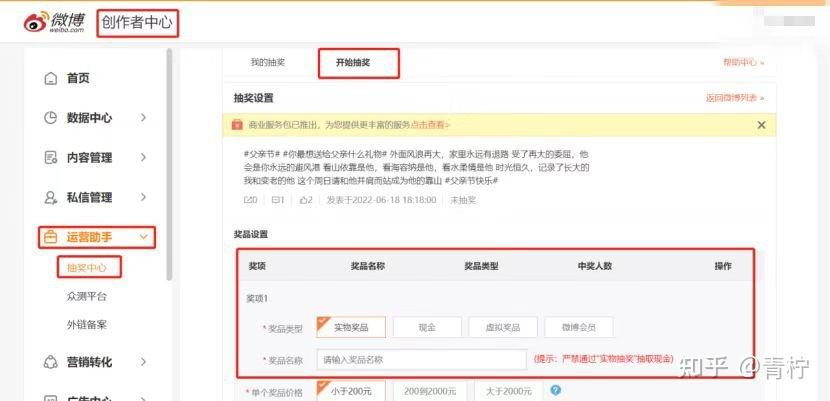Click the 首页 home icon
The image size is (830, 401).
[50, 78]
